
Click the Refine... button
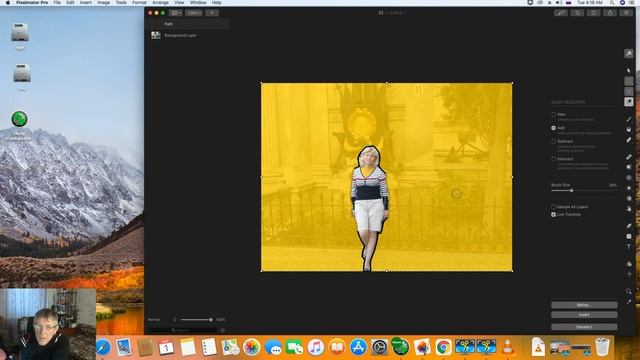click(584, 305)
